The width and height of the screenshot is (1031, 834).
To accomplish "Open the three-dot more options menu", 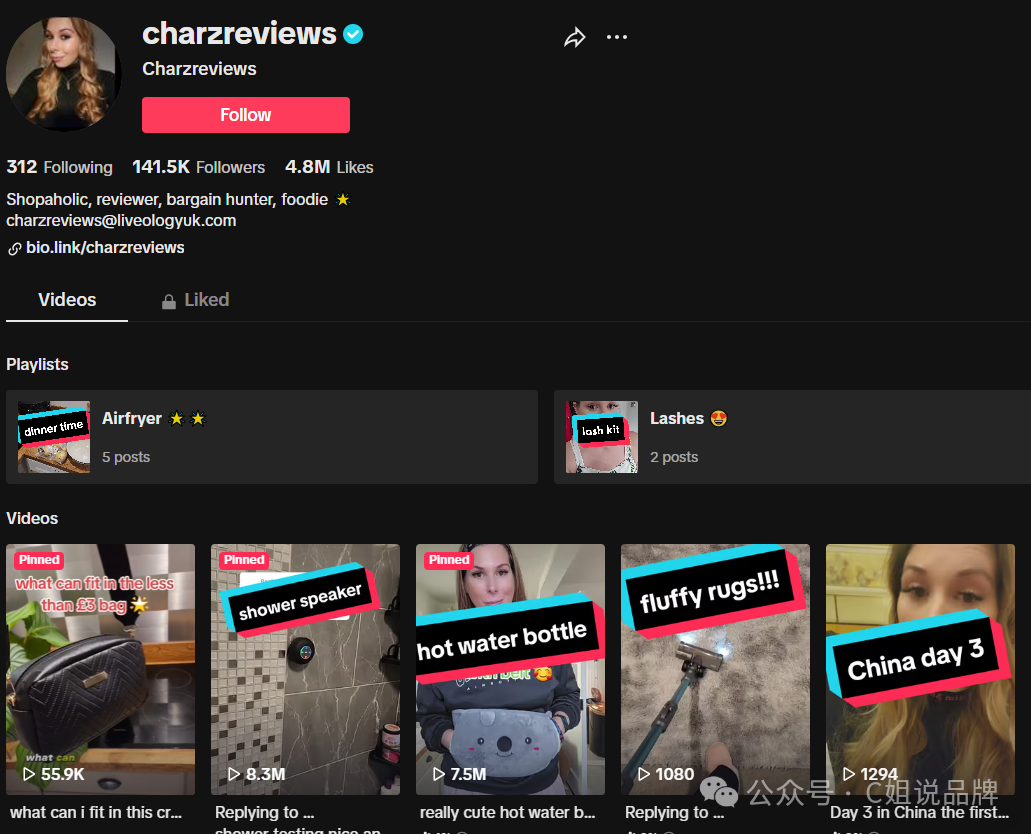I will (616, 37).
